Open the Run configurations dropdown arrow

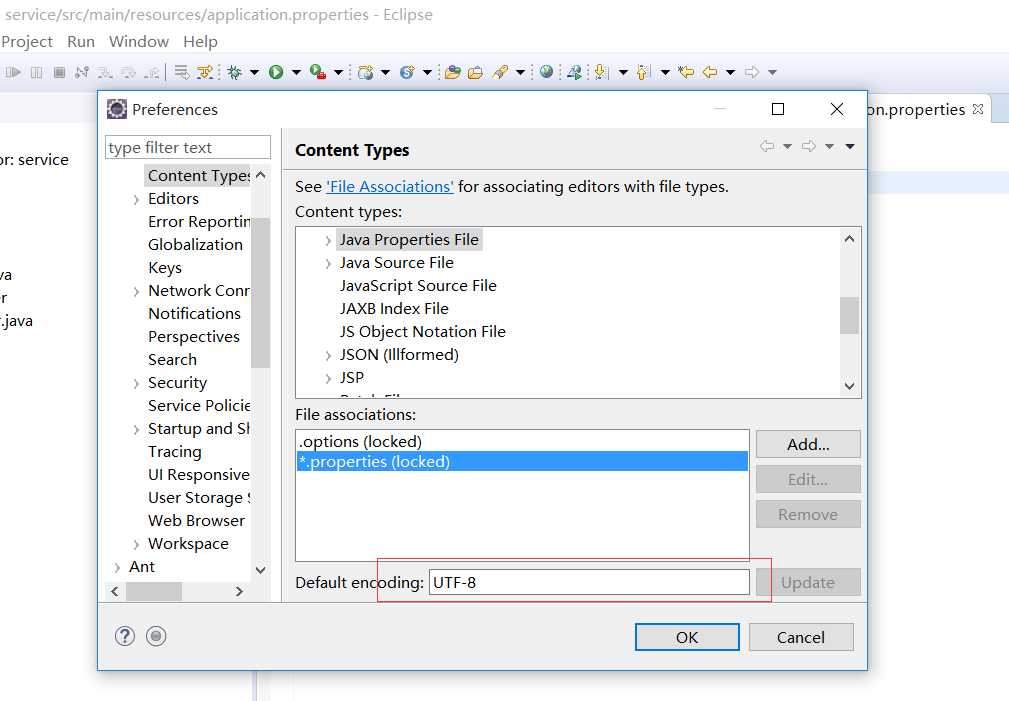tap(296, 72)
